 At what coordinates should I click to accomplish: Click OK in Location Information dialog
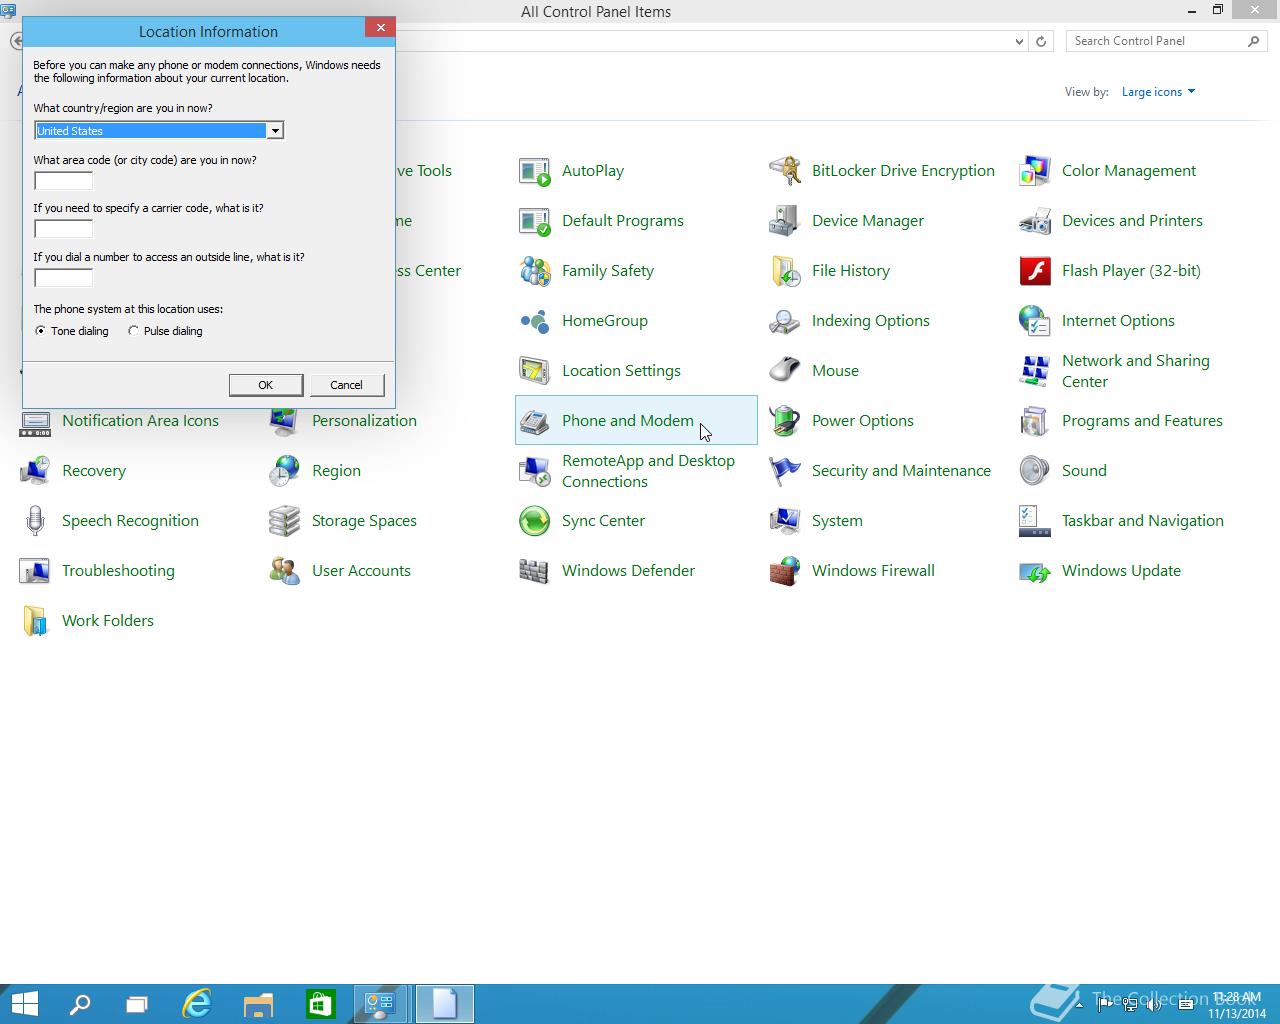pyautogui.click(x=266, y=385)
